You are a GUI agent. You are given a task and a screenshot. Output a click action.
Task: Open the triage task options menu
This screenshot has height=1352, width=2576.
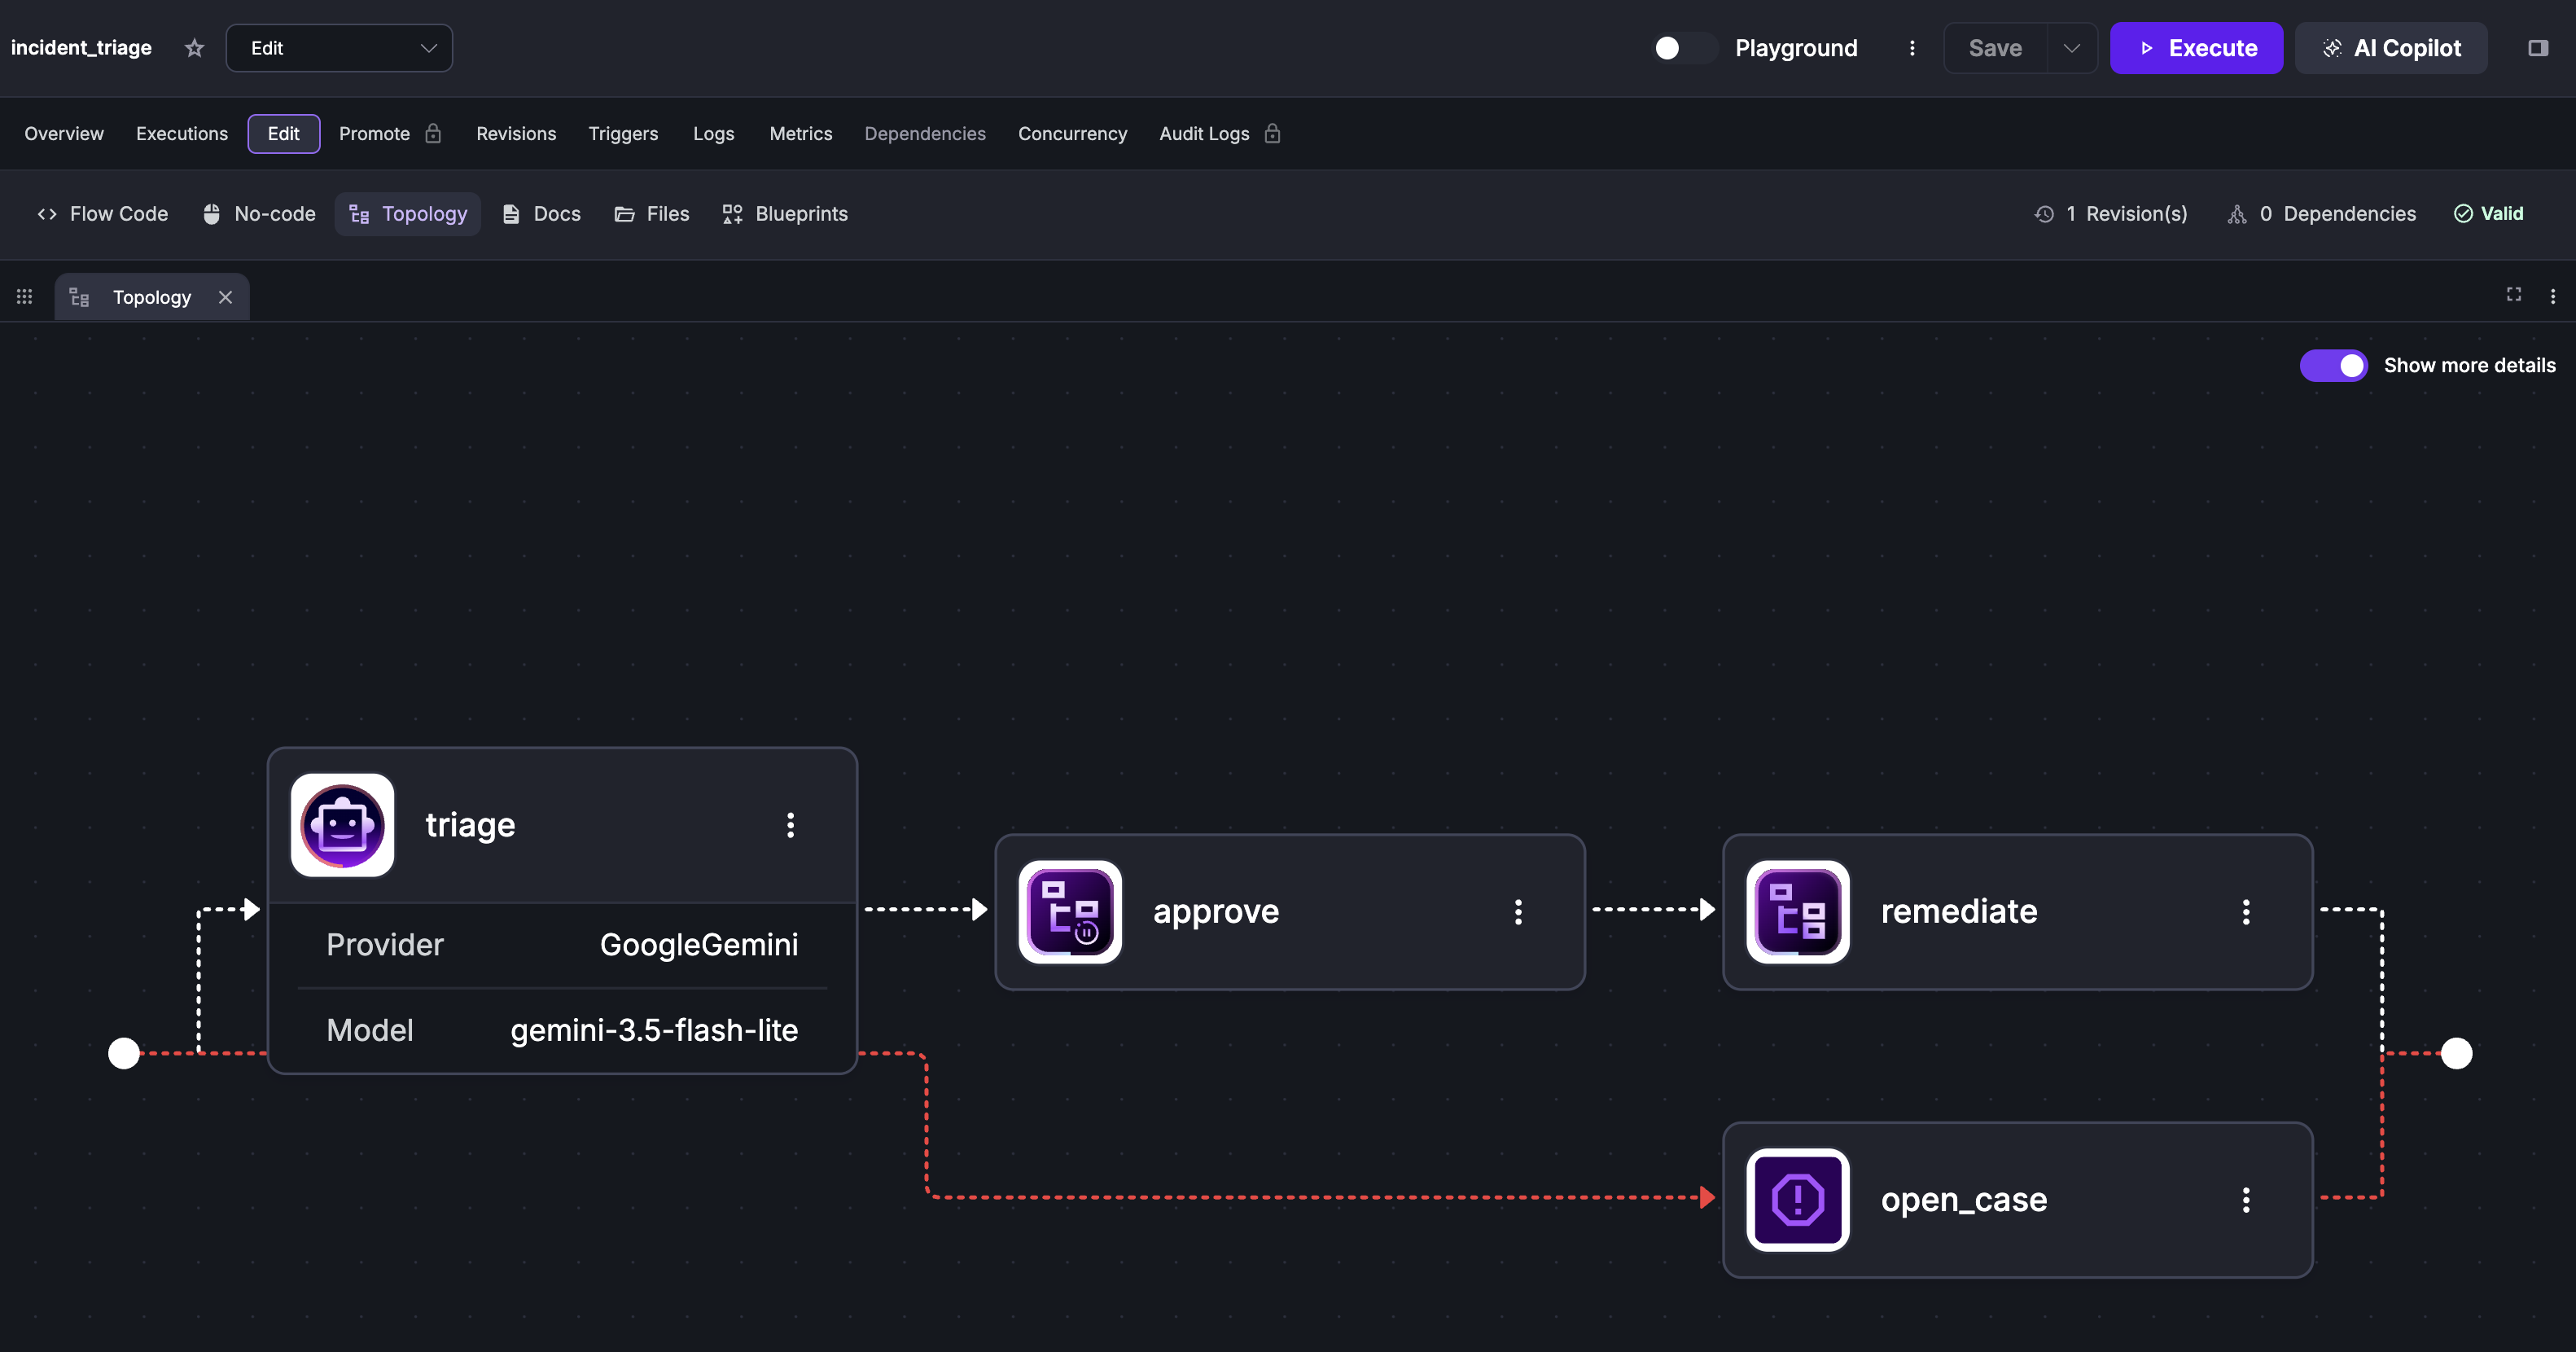click(x=791, y=825)
